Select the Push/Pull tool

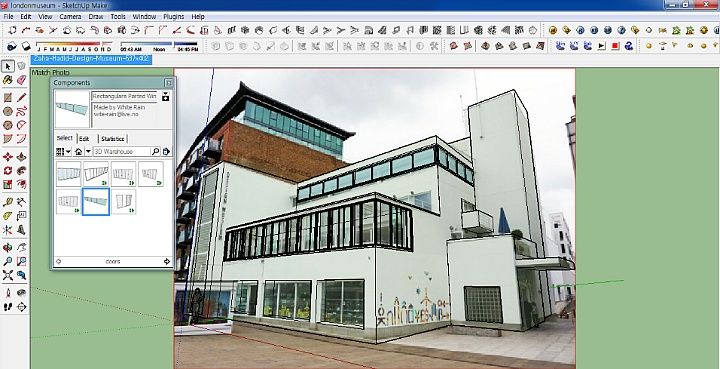pos(21,157)
